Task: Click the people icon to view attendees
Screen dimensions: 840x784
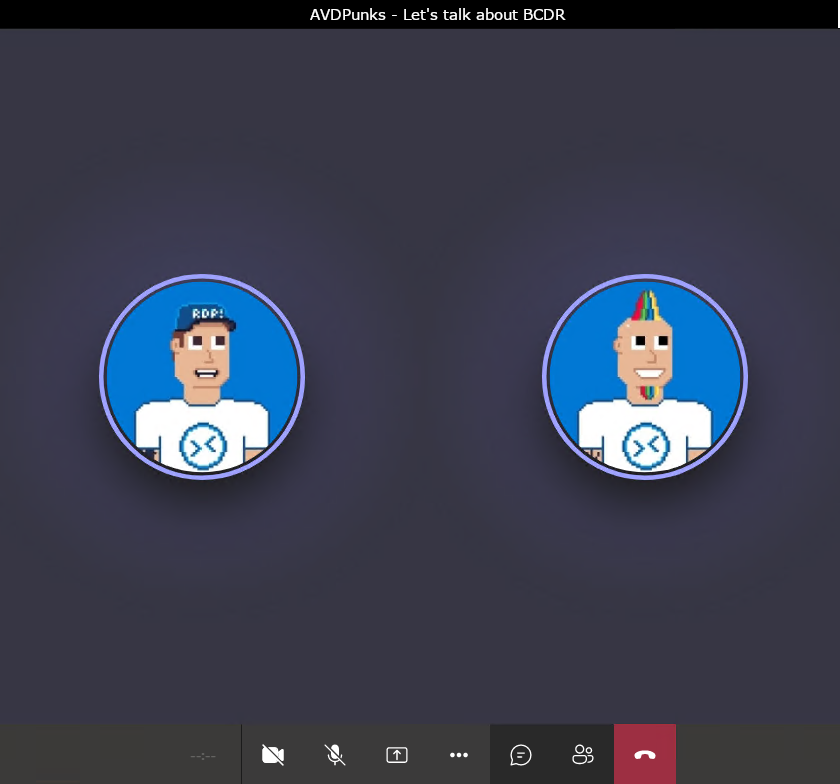Action: (583, 755)
